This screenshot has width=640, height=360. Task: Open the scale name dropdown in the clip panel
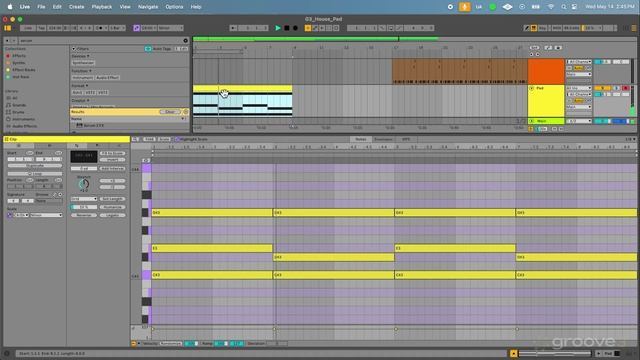46,215
